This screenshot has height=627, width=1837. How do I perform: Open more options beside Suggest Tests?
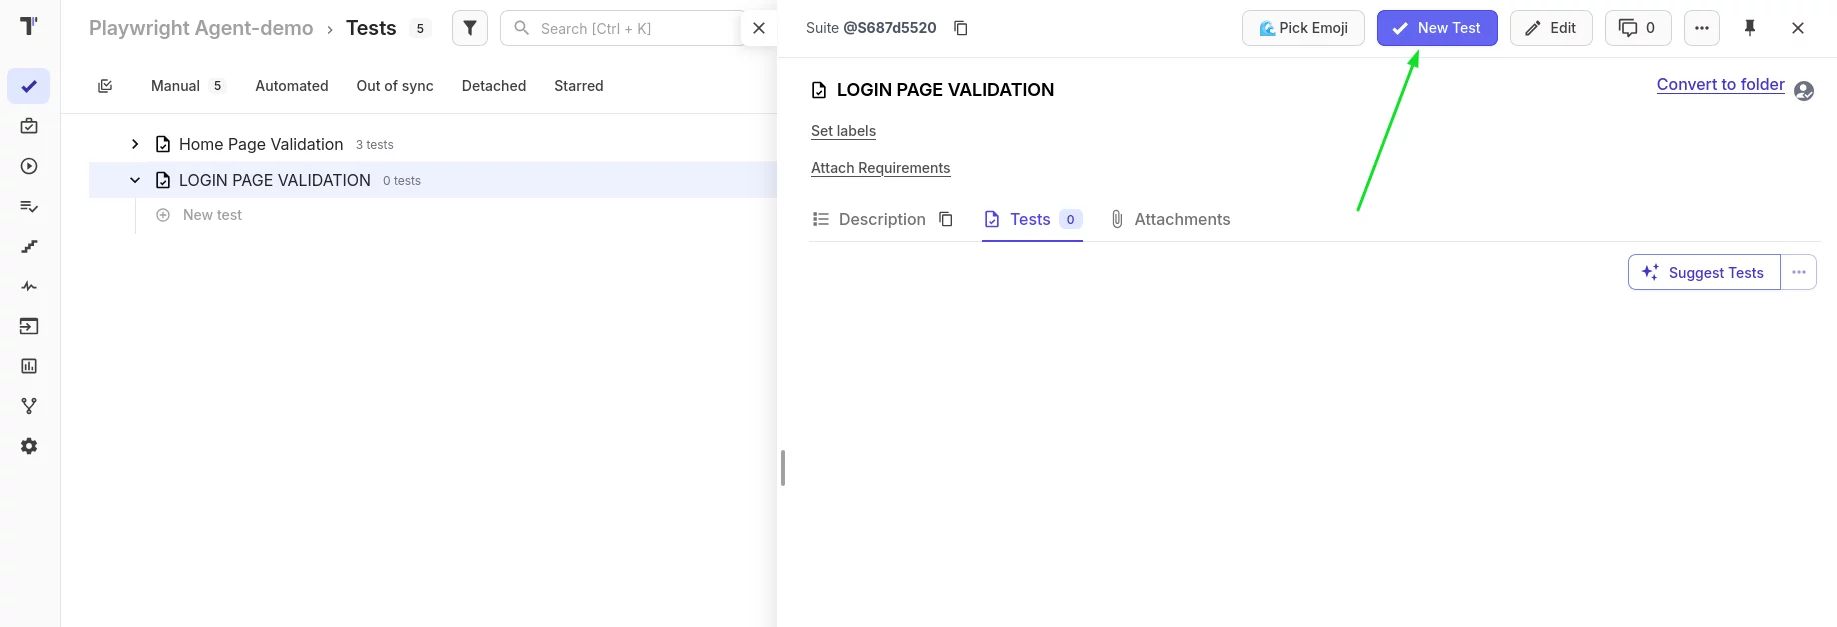click(1798, 272)
